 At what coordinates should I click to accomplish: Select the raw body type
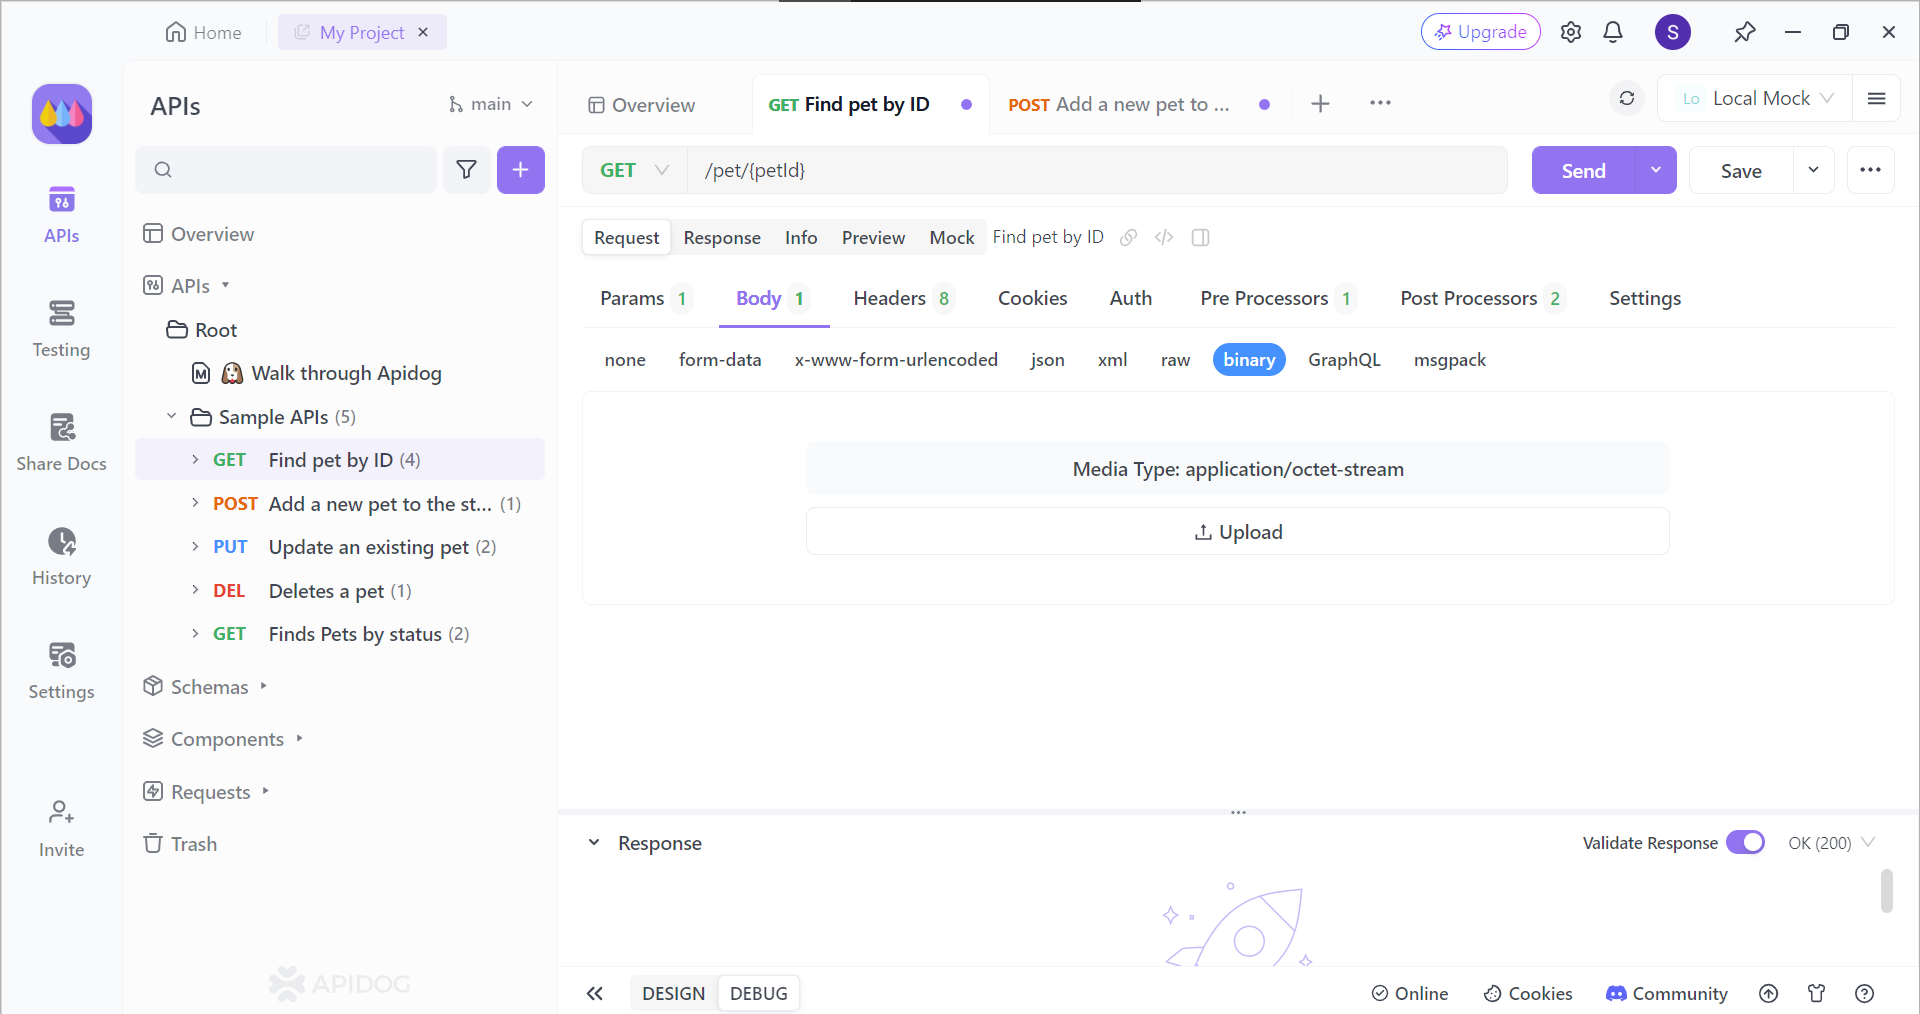tap(1176, 360)
